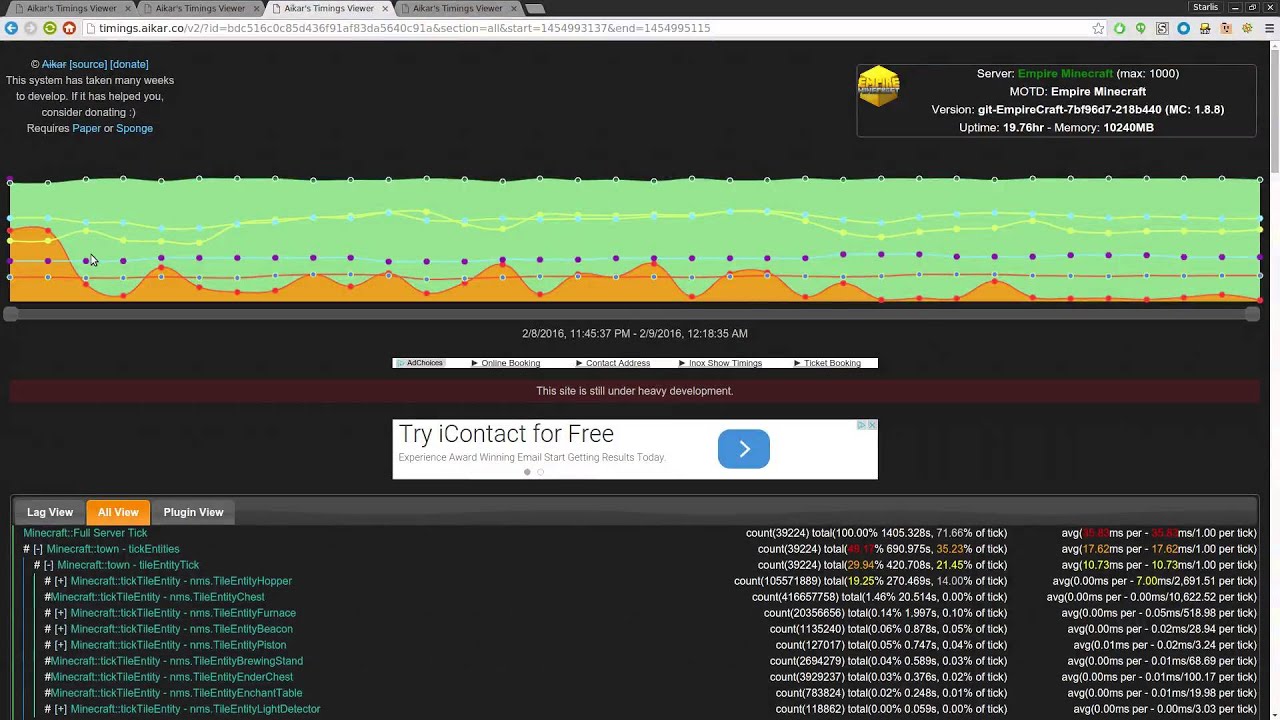
Task: Click the yellow block extension icon
Action: (x=1205, y=28)
